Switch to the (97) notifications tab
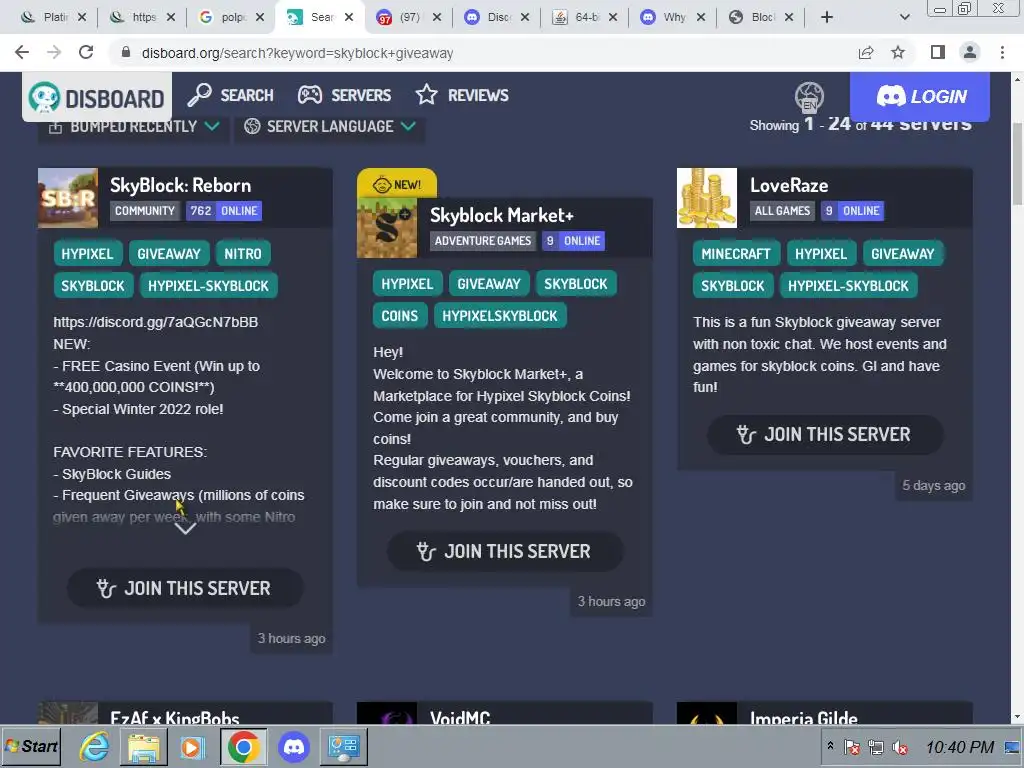Screen dimensions: 1024x768 click(409, 17)
